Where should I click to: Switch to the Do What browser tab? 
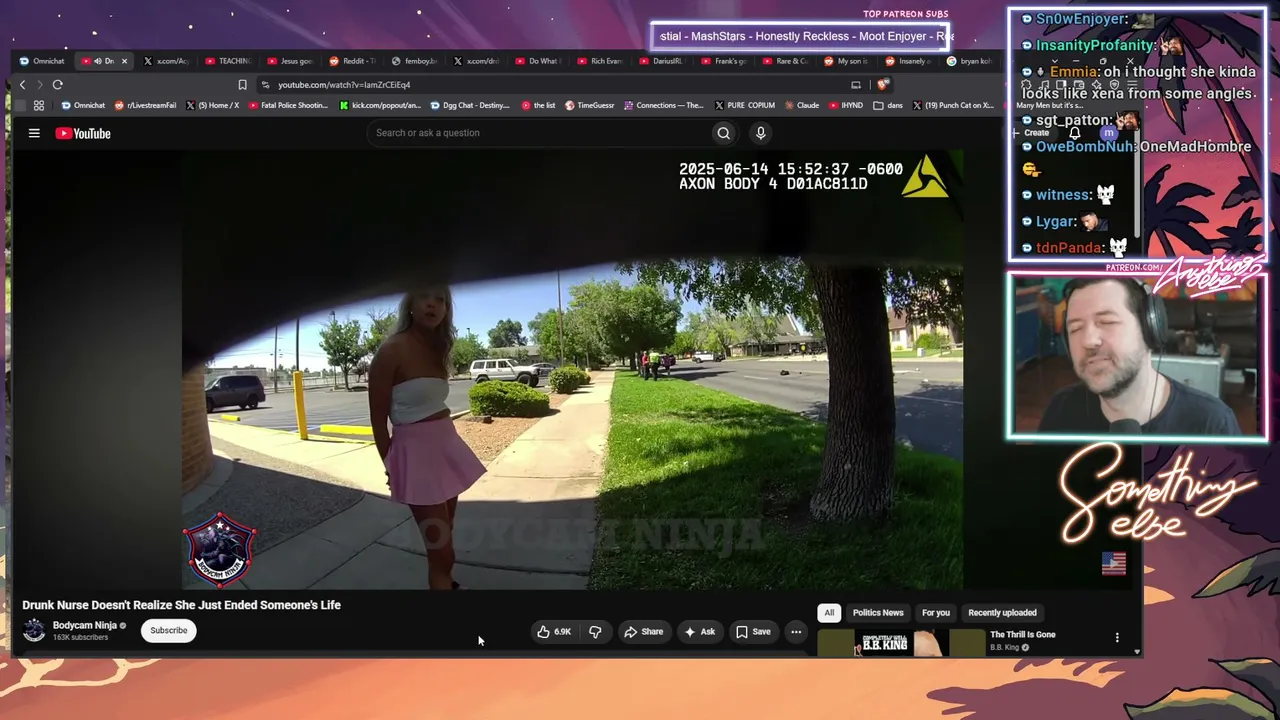(x=538, y=61)
